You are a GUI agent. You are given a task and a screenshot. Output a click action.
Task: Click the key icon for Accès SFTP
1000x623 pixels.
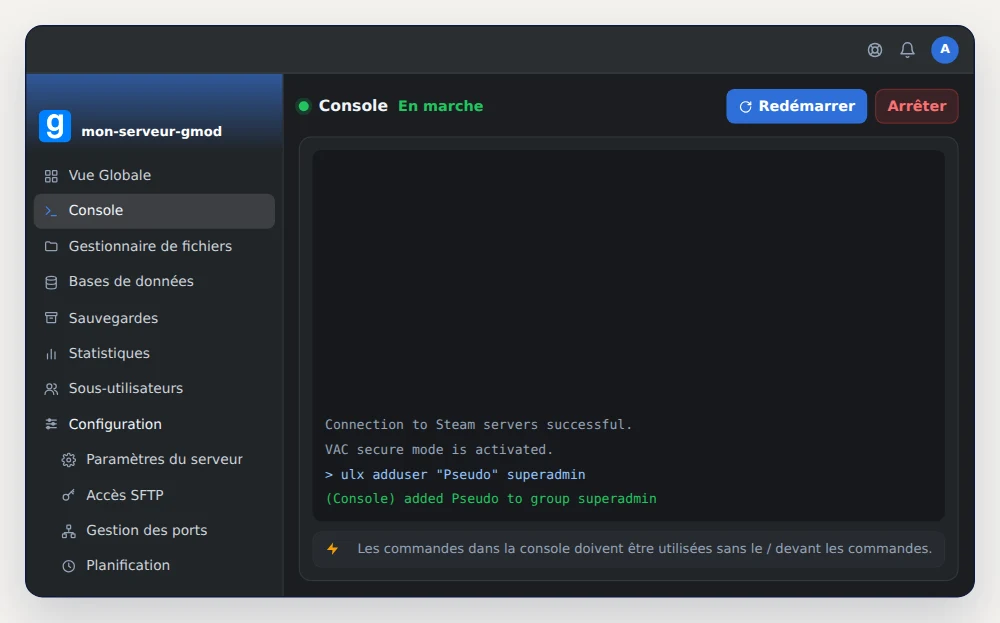pos(68,495)
